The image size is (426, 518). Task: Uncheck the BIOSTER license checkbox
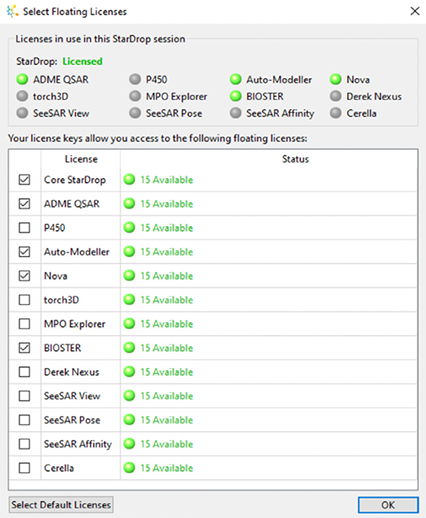24,348
